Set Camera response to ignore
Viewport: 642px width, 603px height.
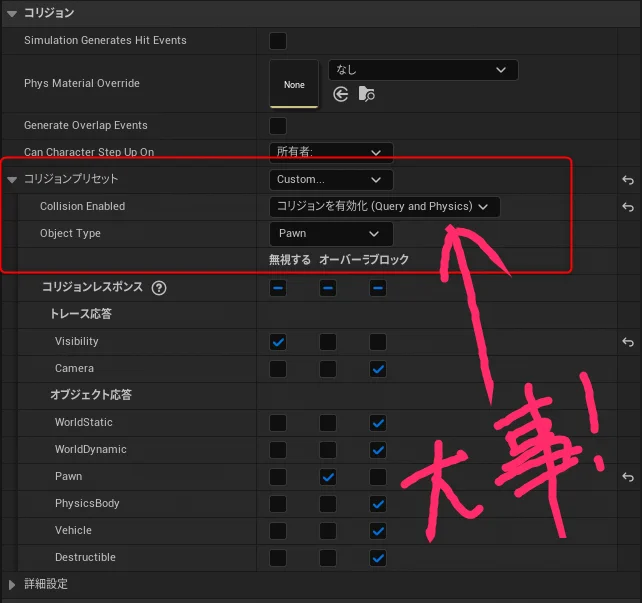278,369
